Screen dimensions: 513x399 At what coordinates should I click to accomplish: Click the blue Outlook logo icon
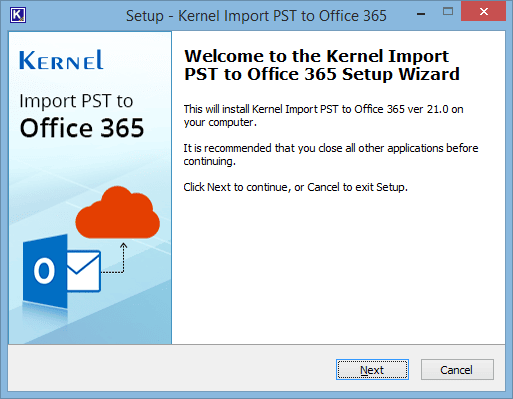tap(45, 271)
